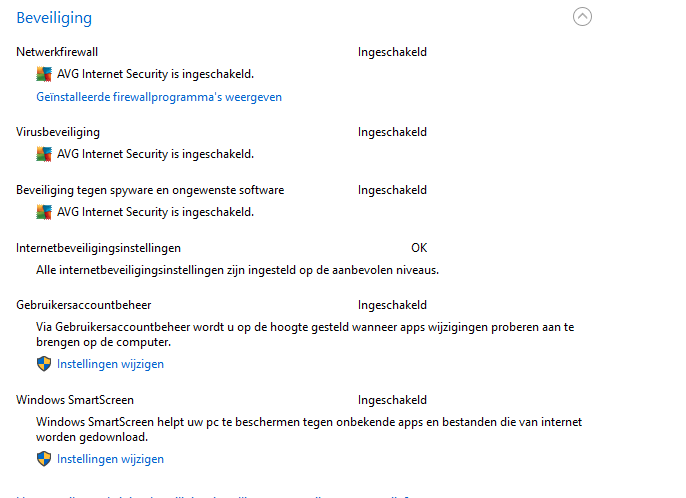
Task: Open Instellingen wijzigen for Gebruikersaccountbeheer
Action: pos(110,364)
